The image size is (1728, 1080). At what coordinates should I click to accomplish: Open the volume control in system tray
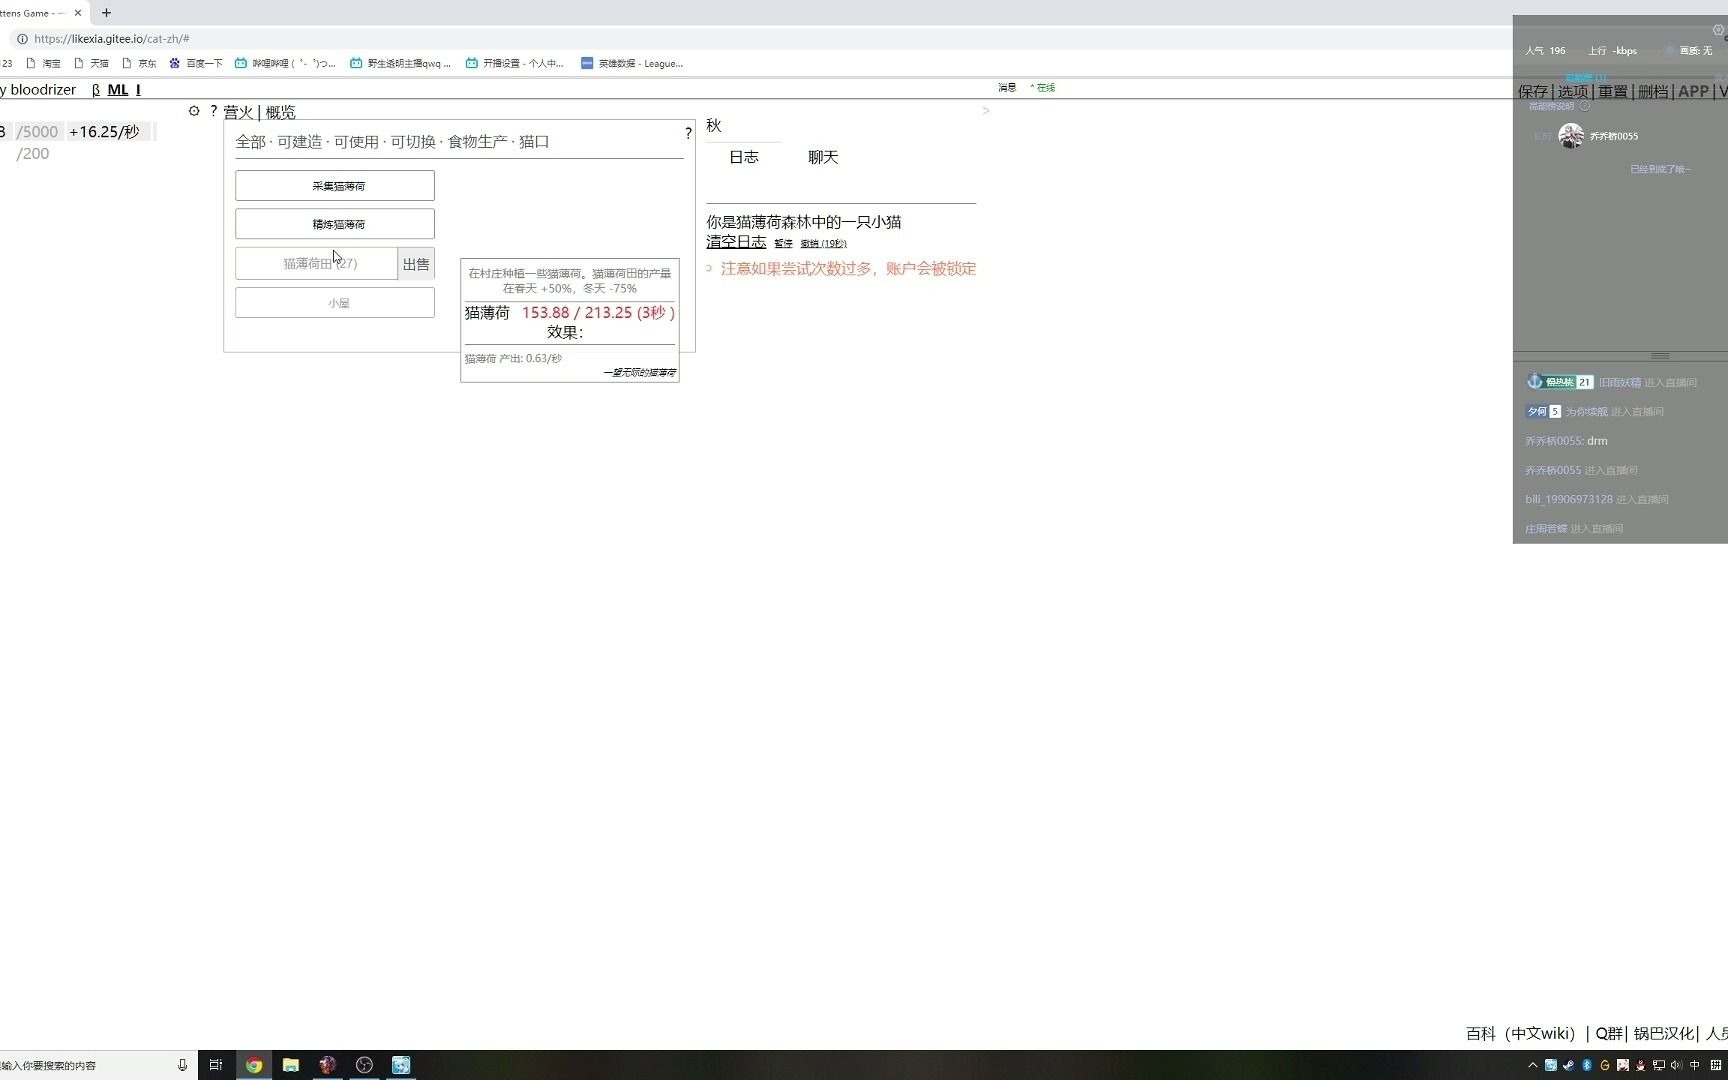point(1676,1065)
